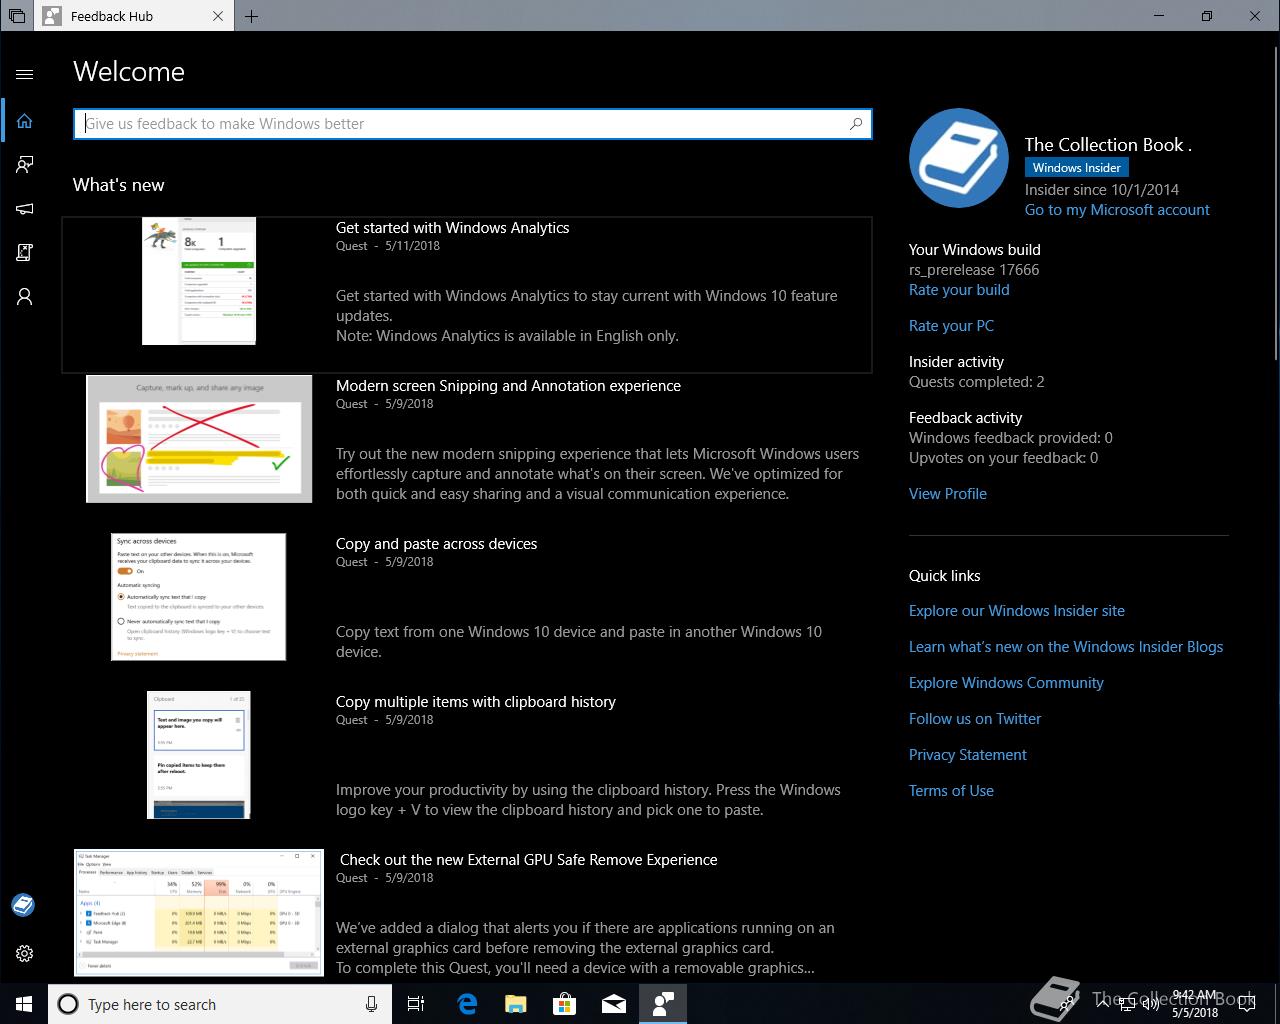This screenshot has height=1024, width=1280.
Task: Open Explore Windows Community link
Action: click(x=1006, y=683)
